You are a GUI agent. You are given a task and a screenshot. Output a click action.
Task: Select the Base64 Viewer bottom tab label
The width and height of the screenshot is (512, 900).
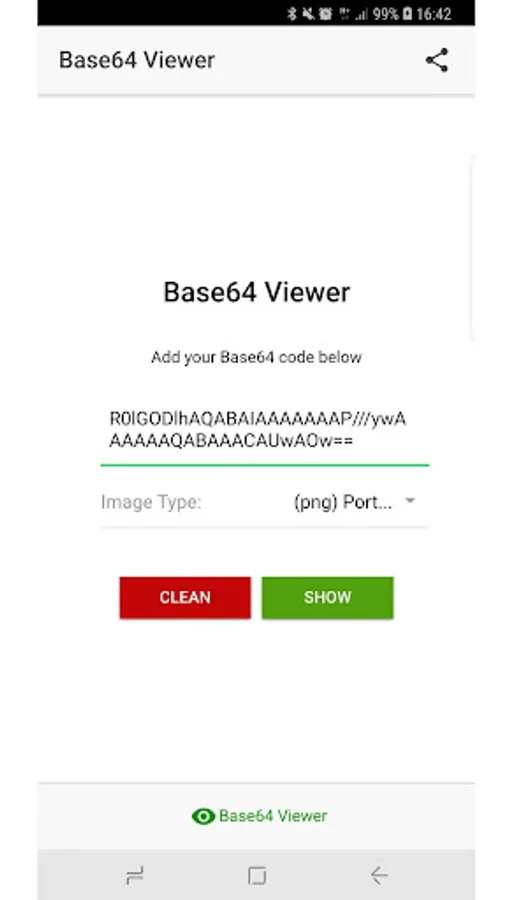[x=273, y=816]
